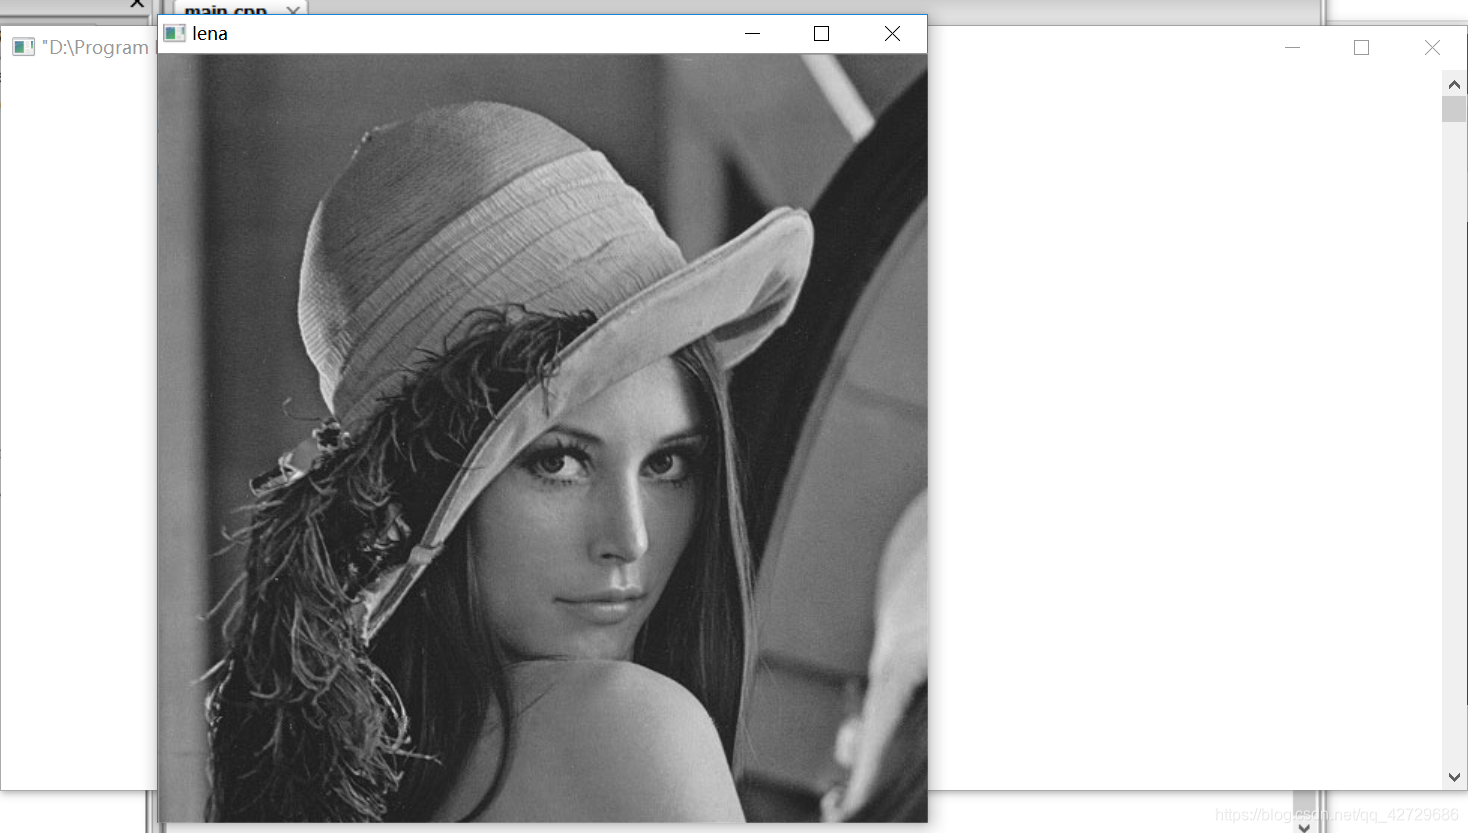The height and width of the screenshot is (833, 1468).
Task: Click the lena image in the window
Action: (543, 438)
